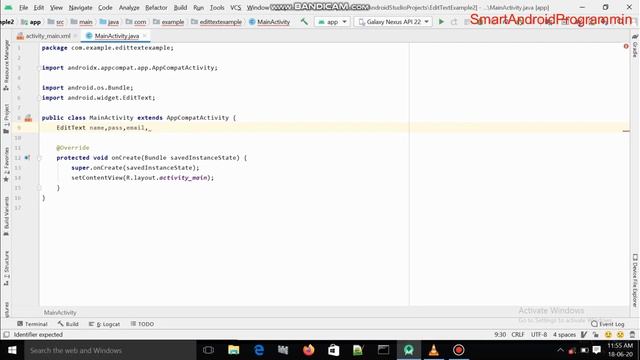Open Android Studio from the Windows taskbar
The image size is (640, 360).
(x=409, y=350)
